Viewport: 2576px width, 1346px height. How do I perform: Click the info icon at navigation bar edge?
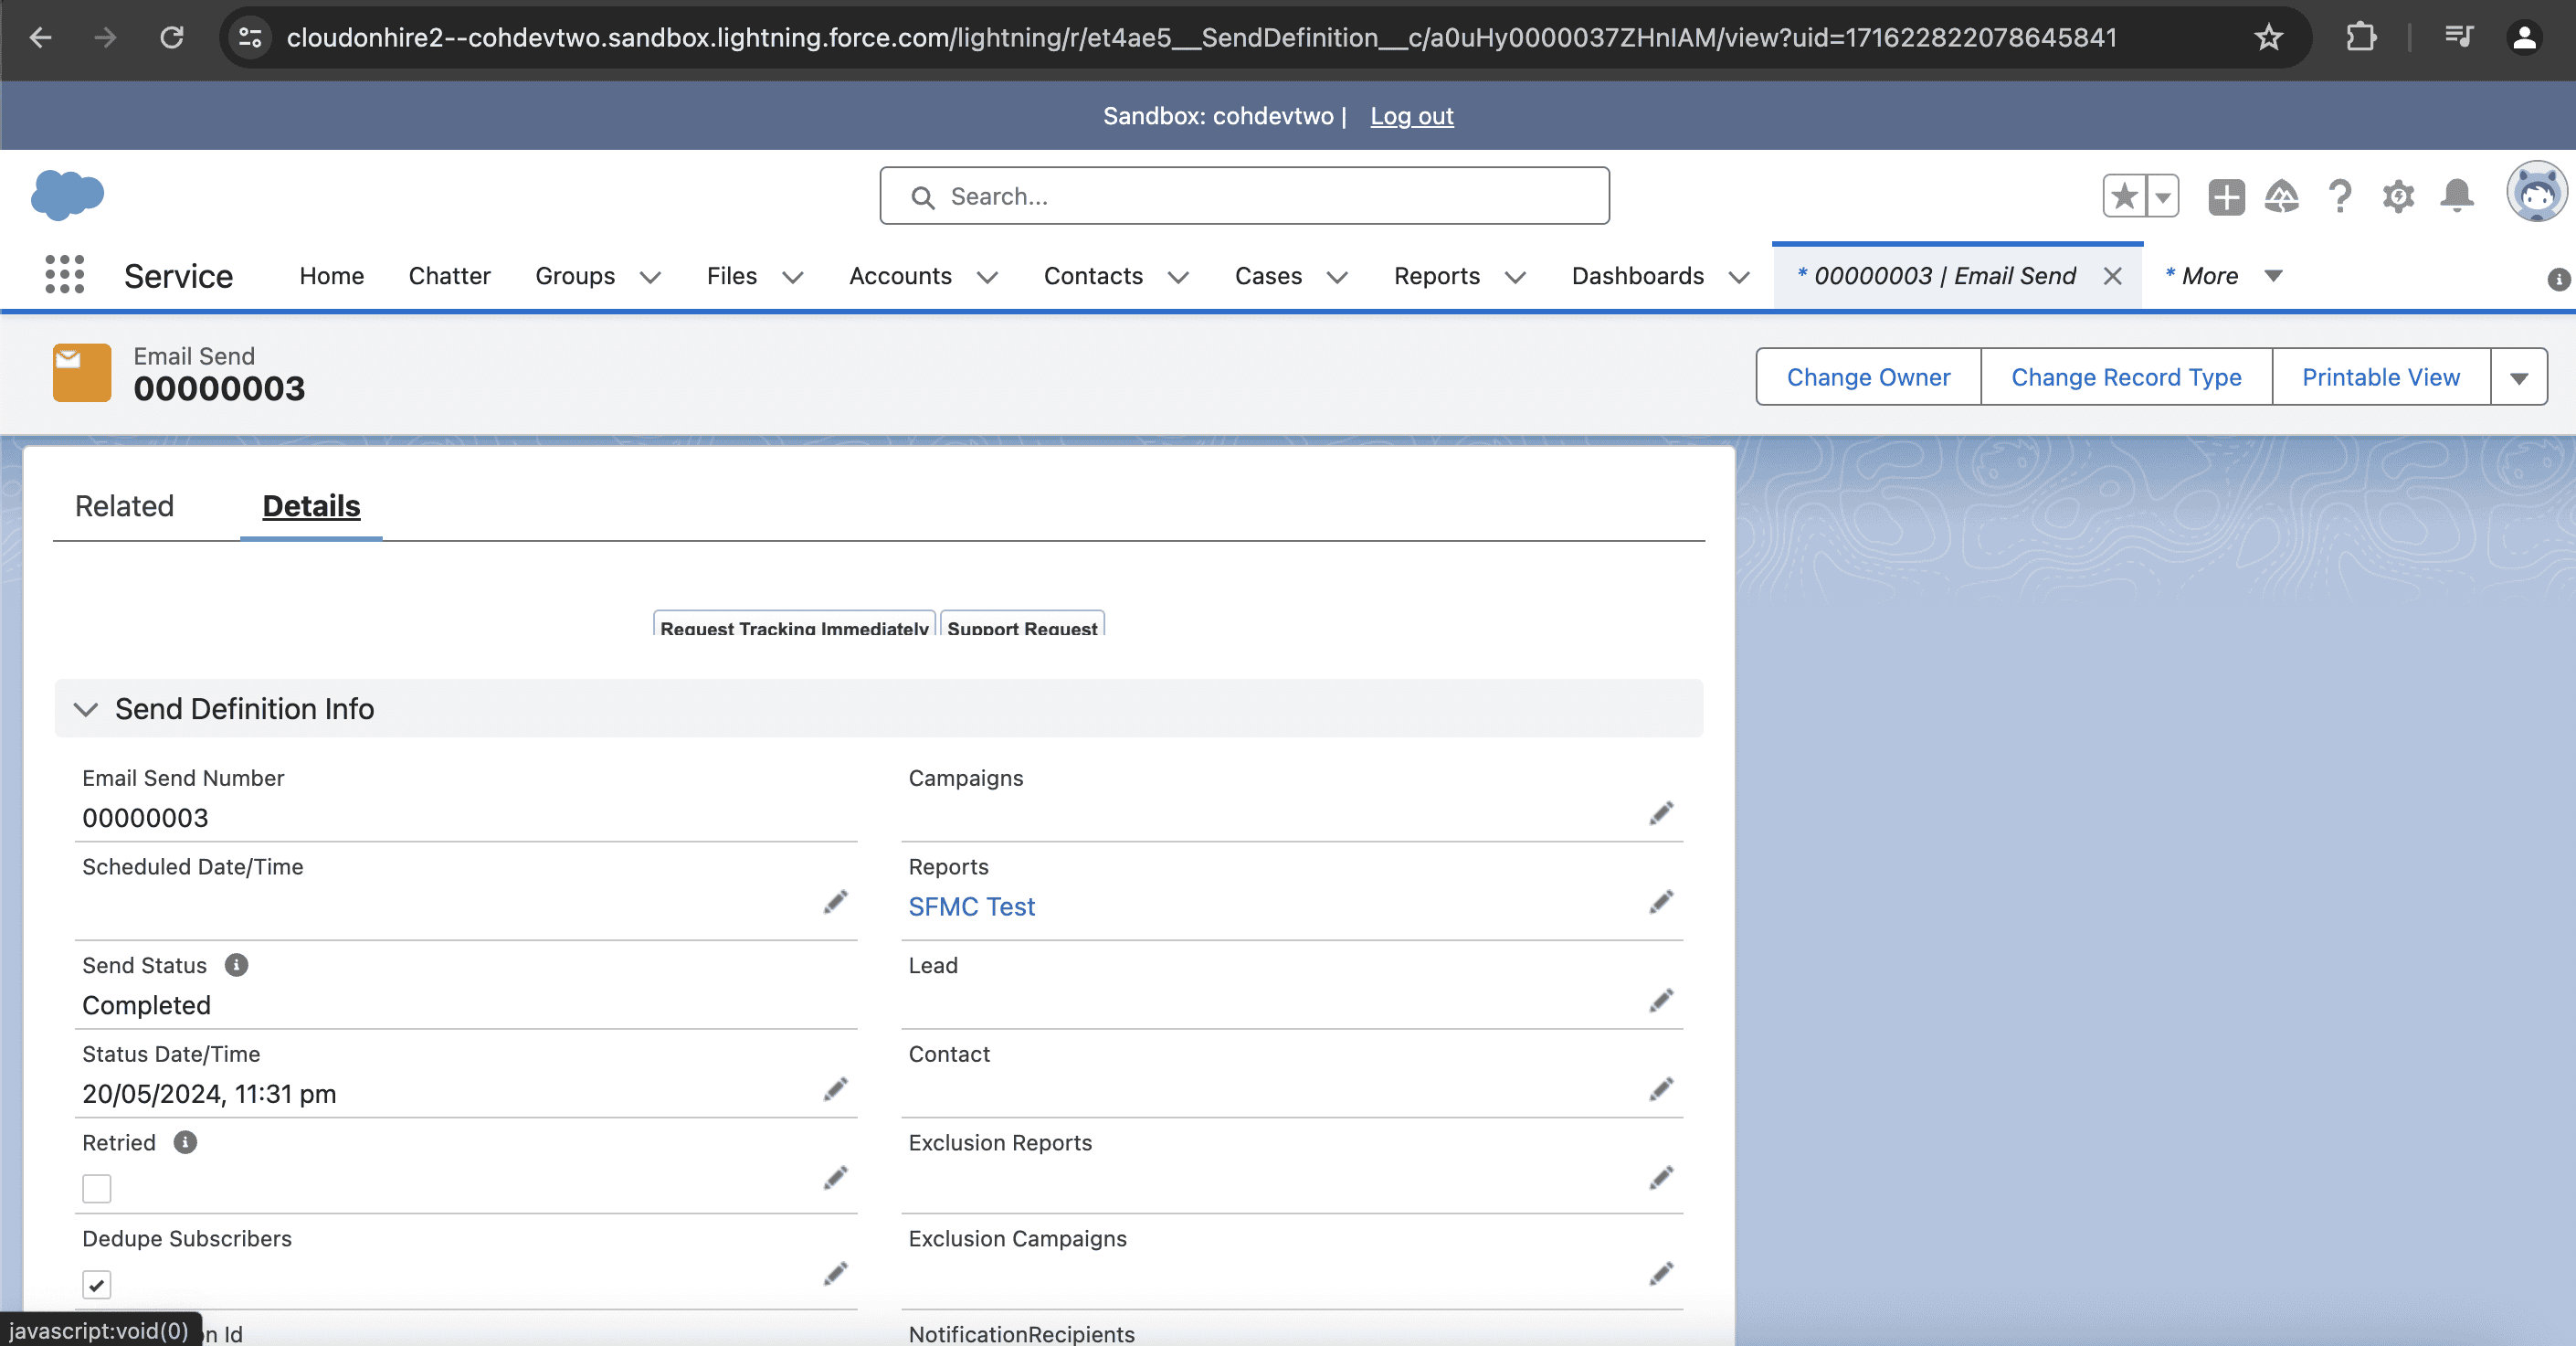coord(2559,279)
